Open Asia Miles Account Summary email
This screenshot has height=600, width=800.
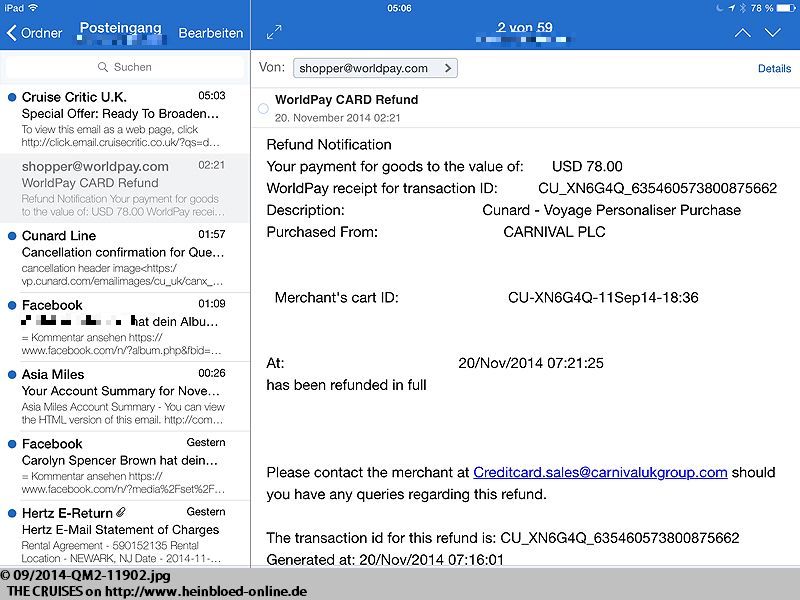(125, 396)
